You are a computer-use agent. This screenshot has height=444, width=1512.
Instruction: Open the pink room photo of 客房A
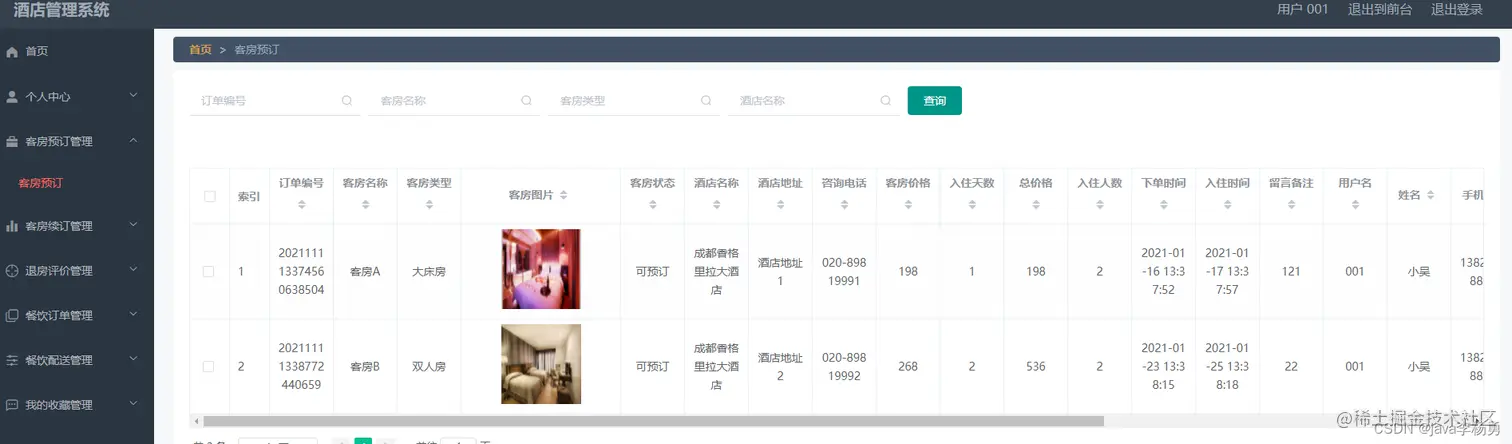click(541, 269)
